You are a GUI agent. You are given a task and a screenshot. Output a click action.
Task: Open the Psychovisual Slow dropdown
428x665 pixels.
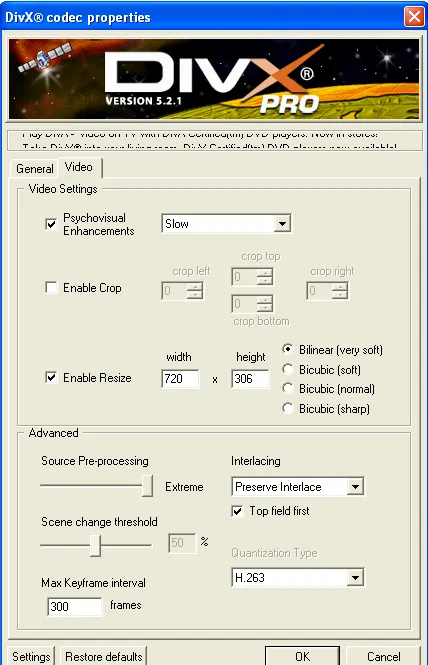[x=226, y=224]
